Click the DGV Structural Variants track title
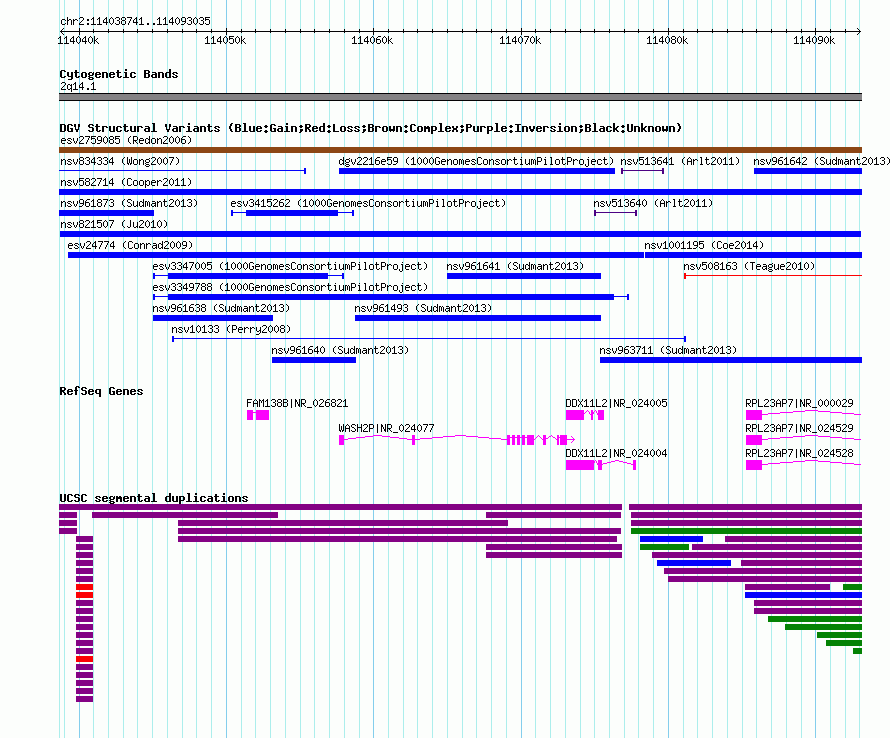 pyautogui.click(x=370, y=128)
